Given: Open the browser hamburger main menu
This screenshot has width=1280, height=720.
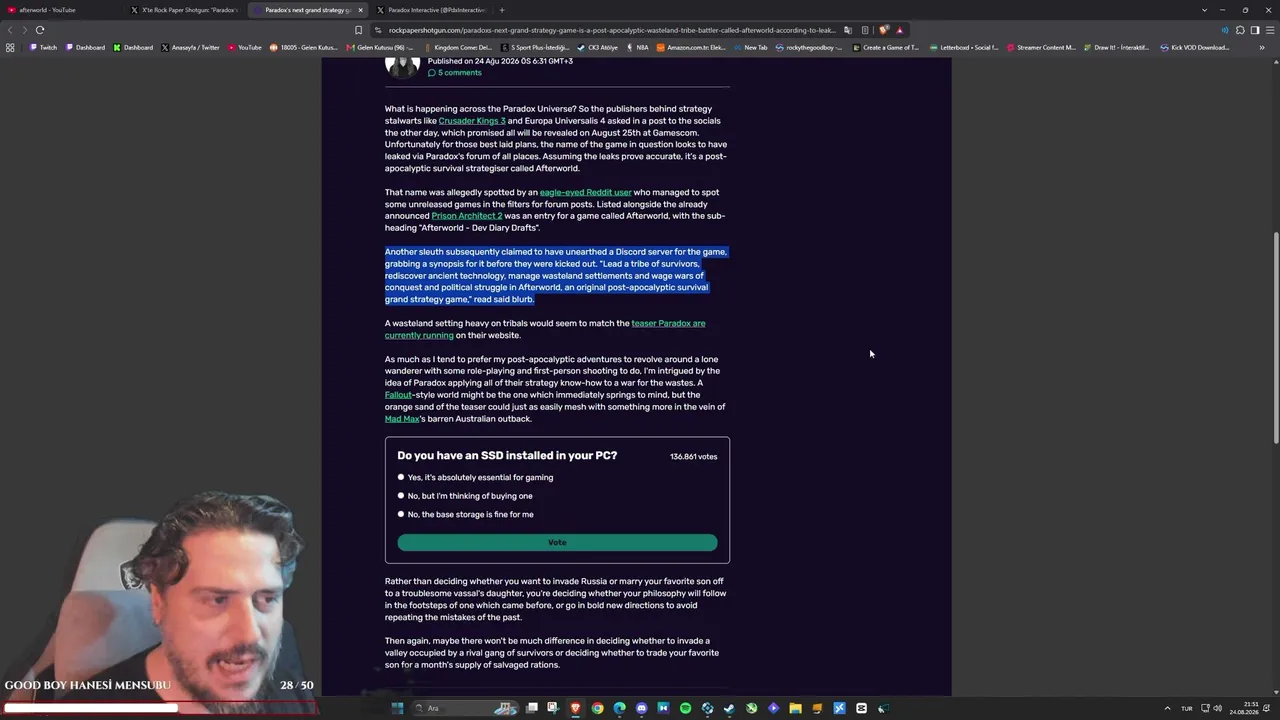Looking at the screenshot, I should 1270,30.
